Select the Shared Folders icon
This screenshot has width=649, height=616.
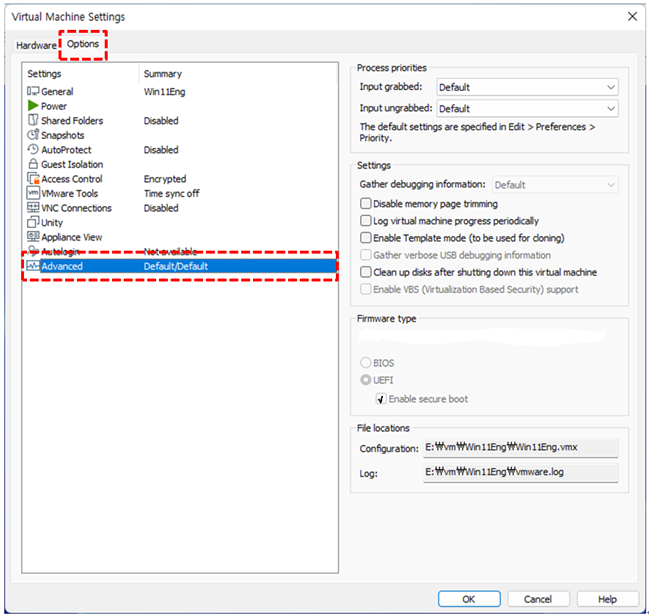(x=33, y=120)
